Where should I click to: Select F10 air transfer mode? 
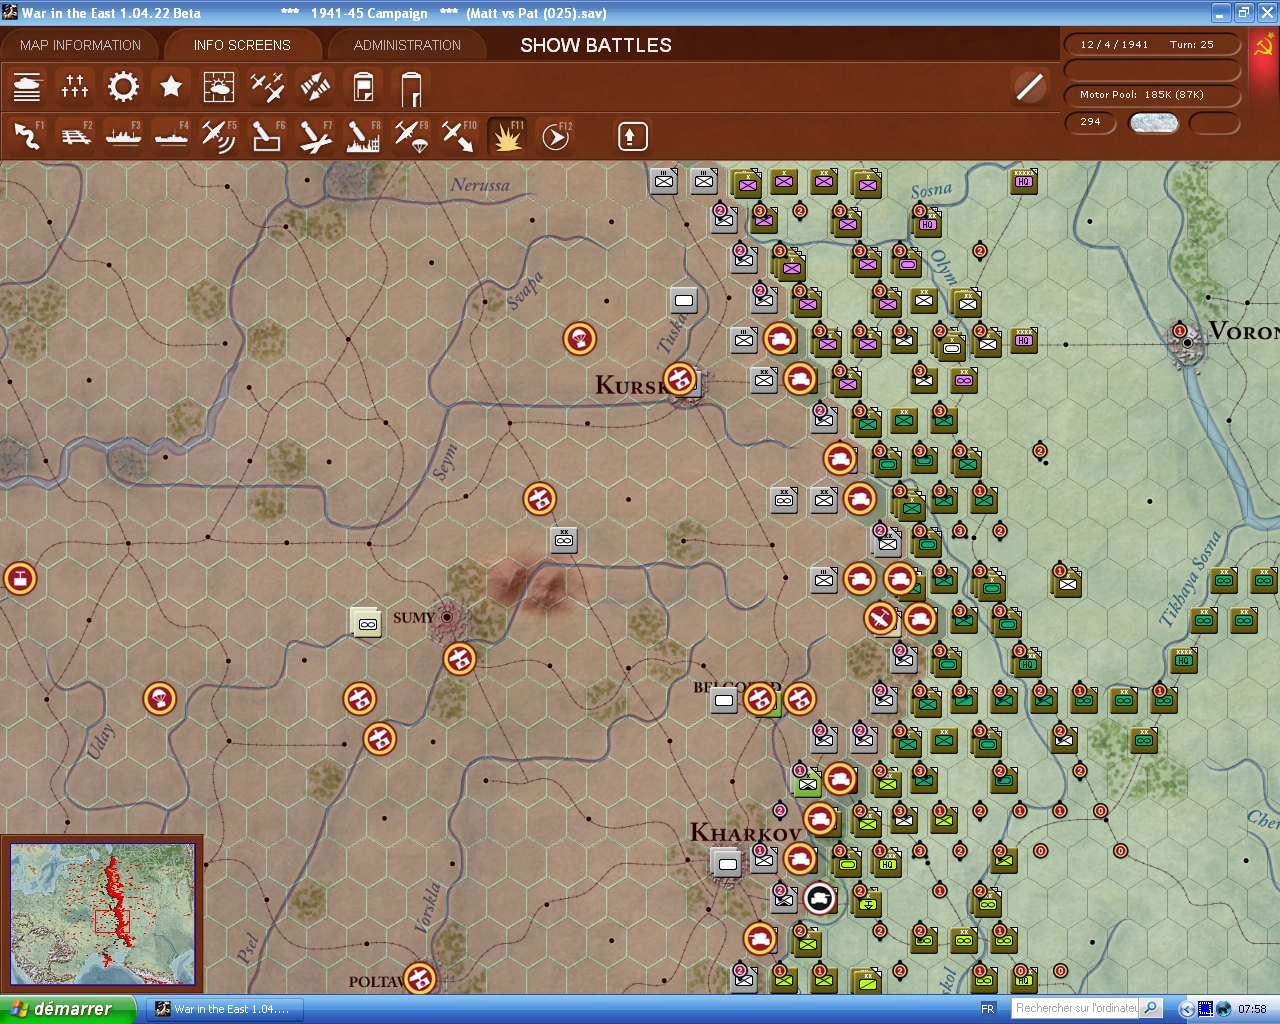pyautogui.click(x=459, y=136)
